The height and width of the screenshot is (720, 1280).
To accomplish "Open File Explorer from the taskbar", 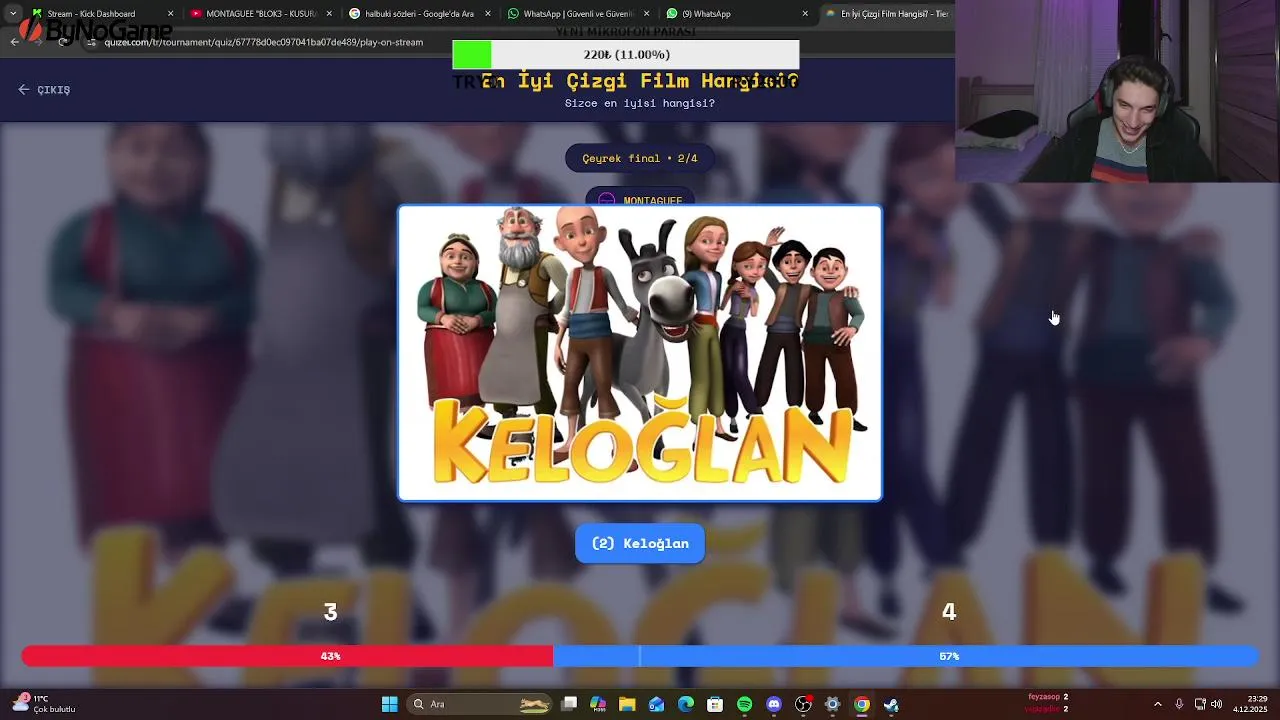I will 627,704.
